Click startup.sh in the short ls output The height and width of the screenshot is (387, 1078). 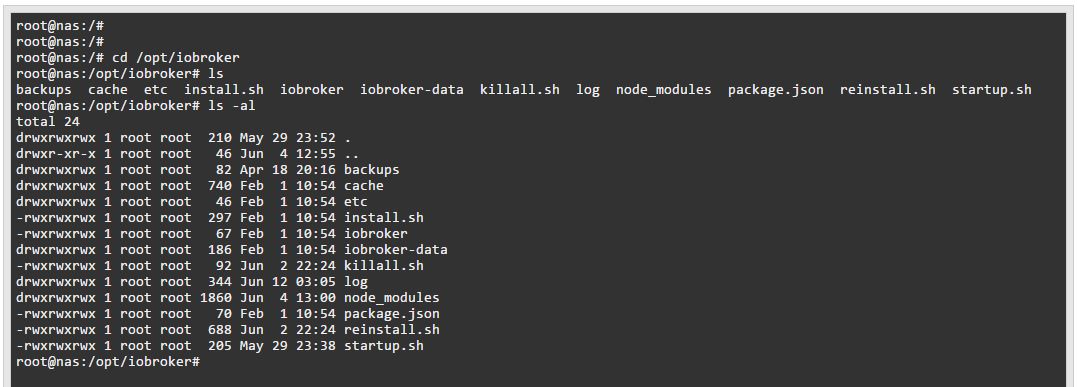(x=991, y=89)
